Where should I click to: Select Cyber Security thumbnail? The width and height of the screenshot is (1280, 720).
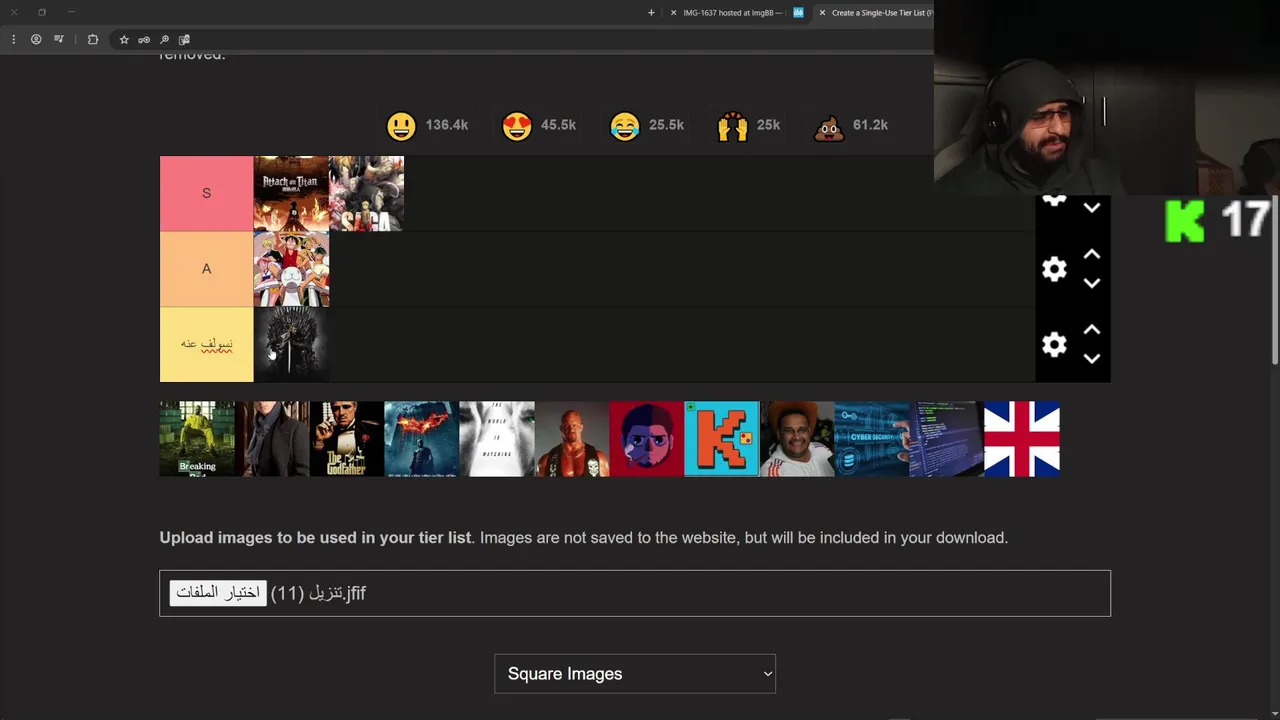[x=872, y=439]
